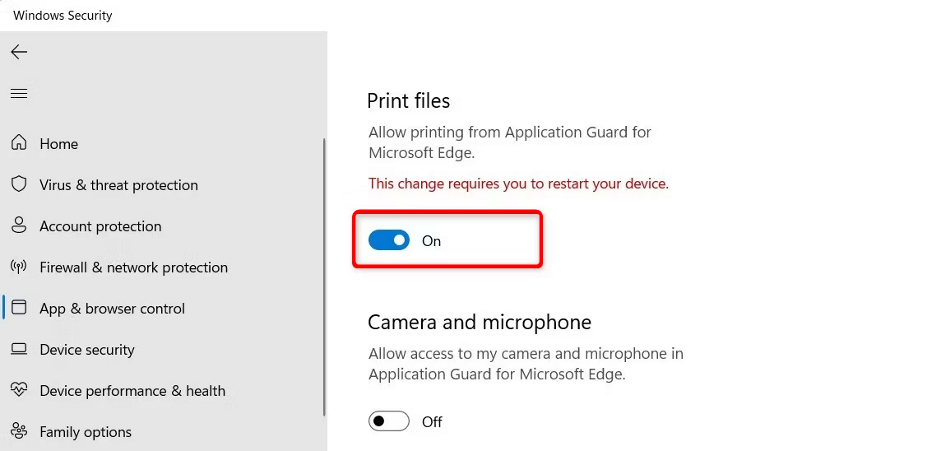Click the Virus & threat protection shield icon
The height and width of the screenshot is (451, 927).
(x=19, y=185)
